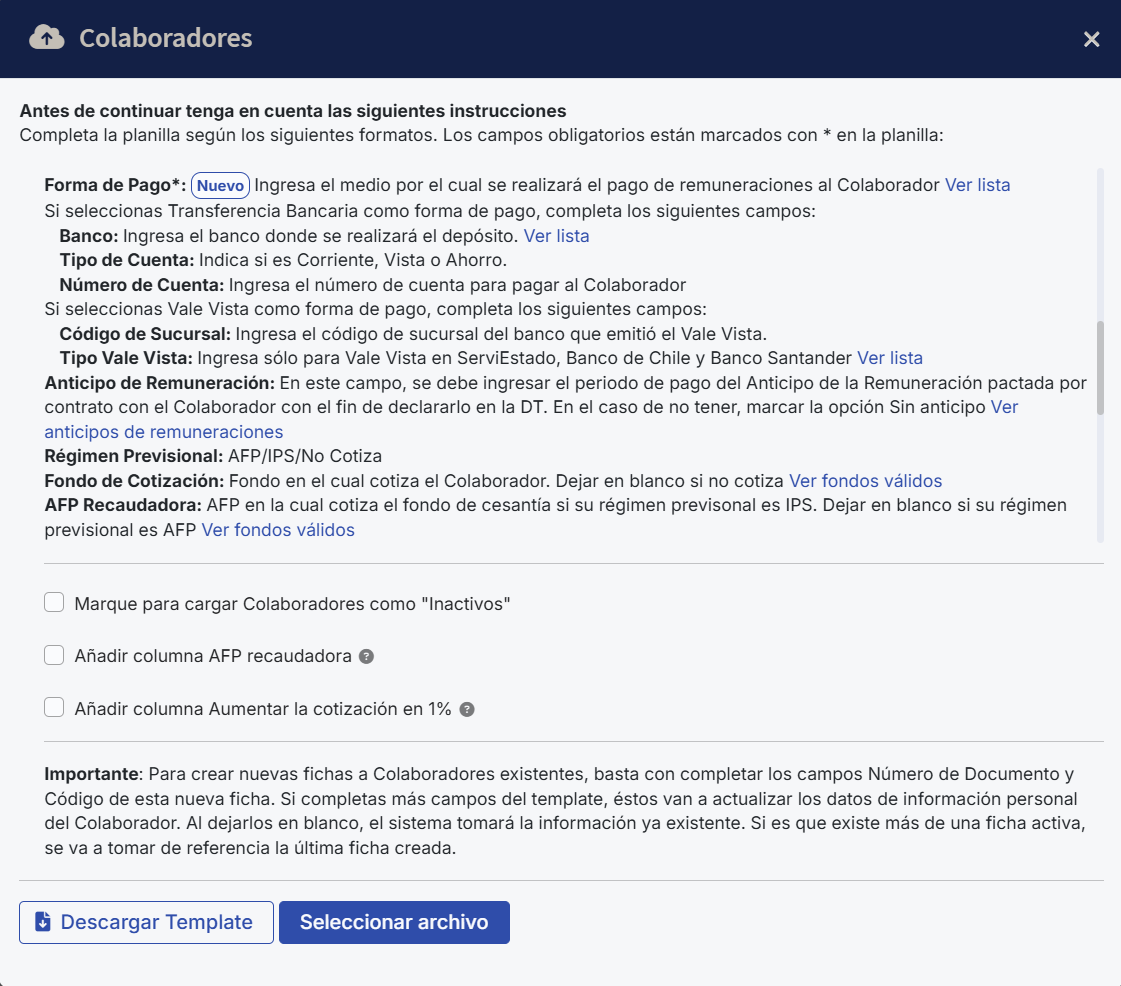Open Ver lista for Tipo Vale Vista

890,357
